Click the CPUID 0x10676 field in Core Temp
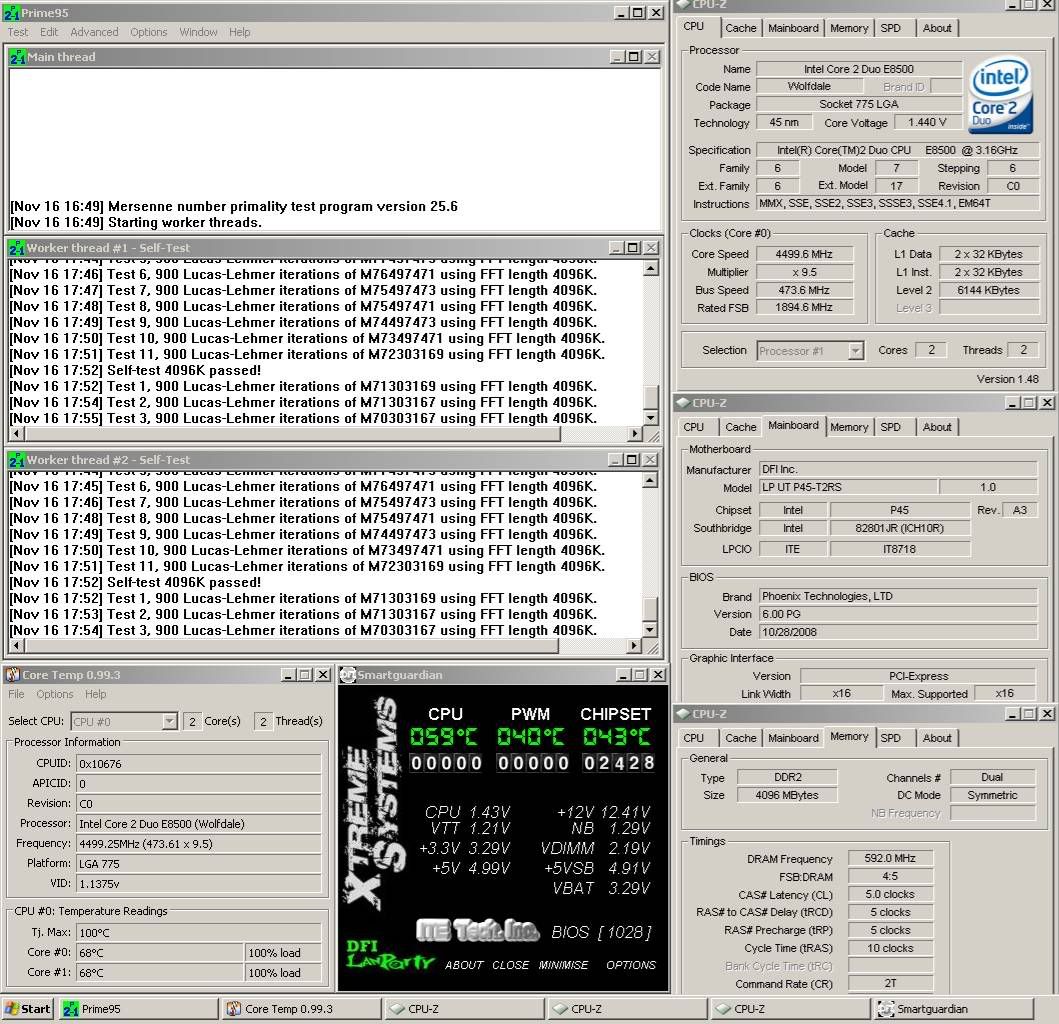 (x=199, y=764)
